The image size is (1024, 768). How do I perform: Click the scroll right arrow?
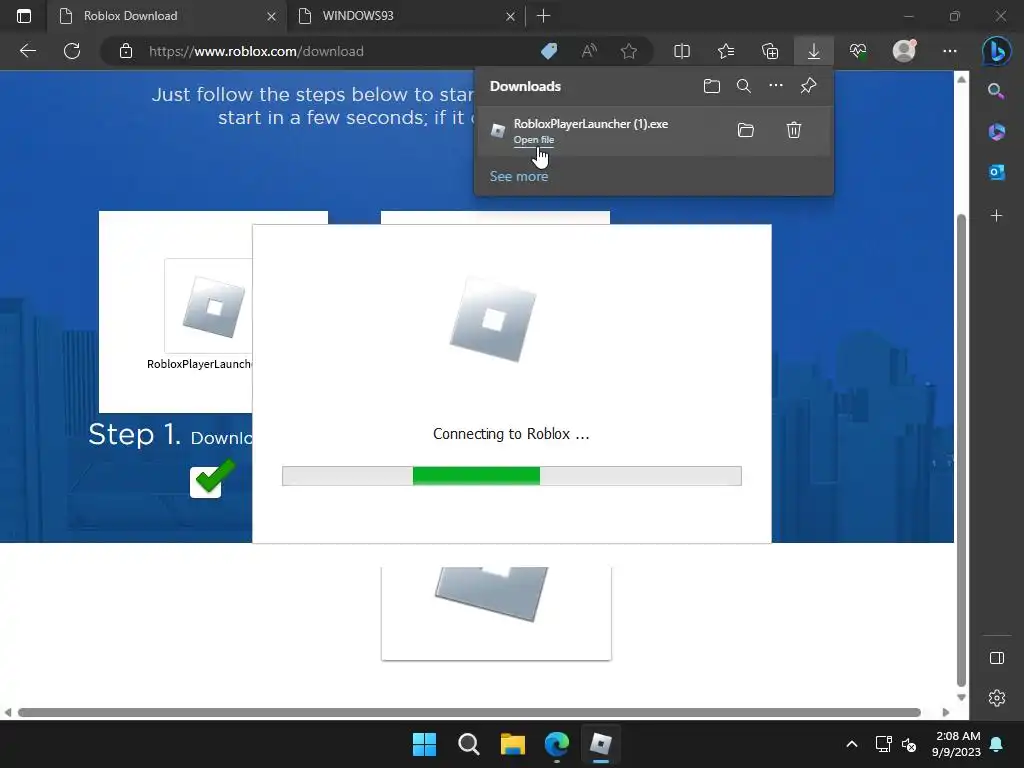pyautogui.click(x=946, y=712)
